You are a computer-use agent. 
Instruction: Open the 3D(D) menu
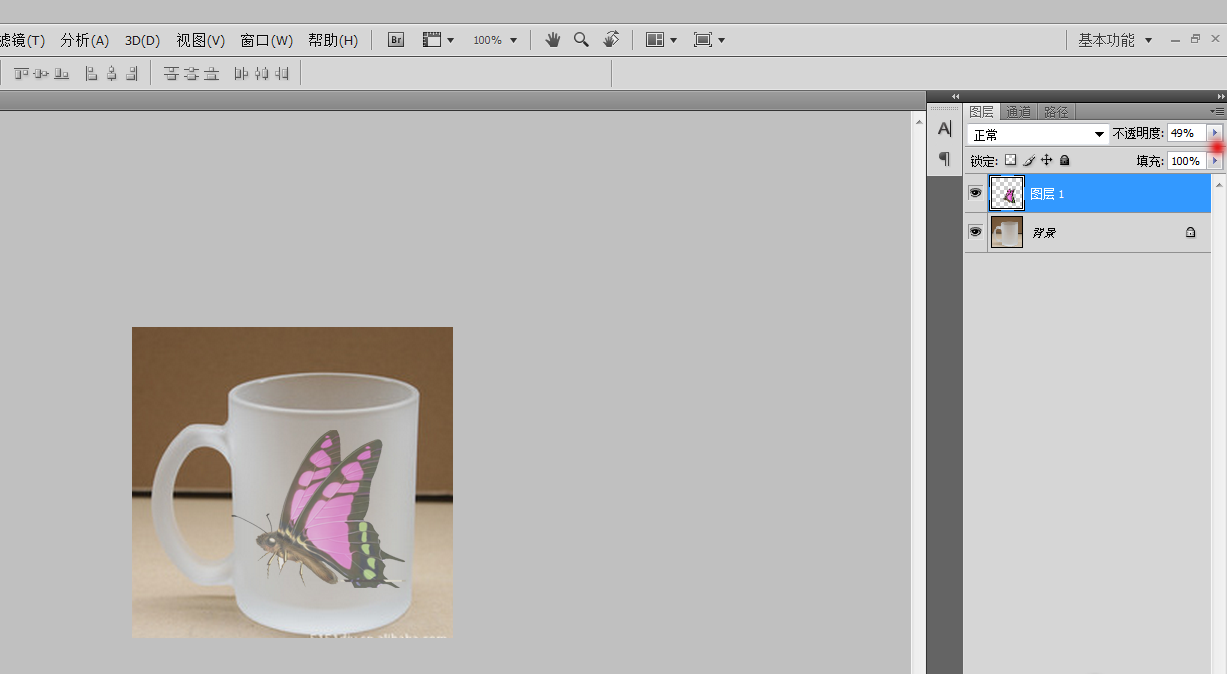point(142,40)
